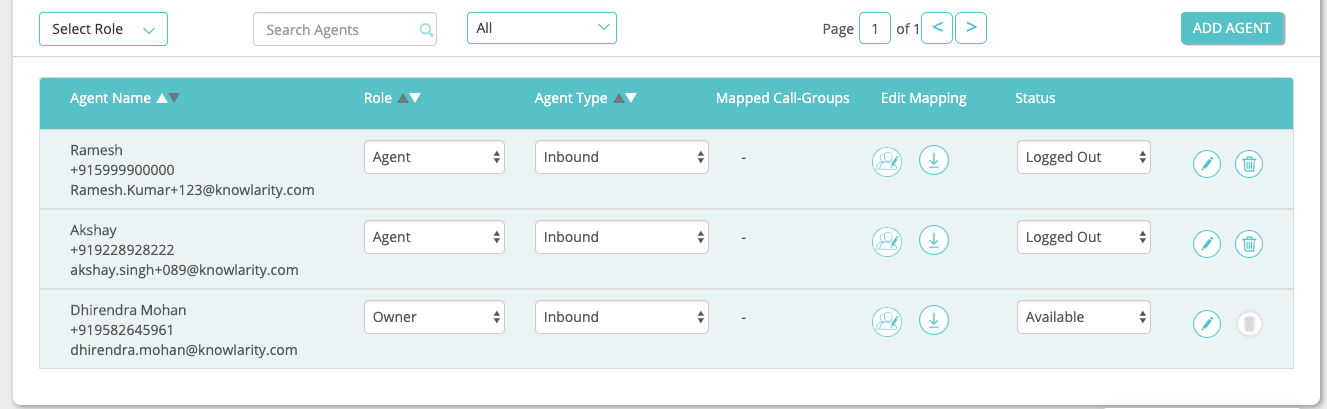Click edit mapping icon for Ramesh
Viewport: 1327px width, 409px height.
(887, 161)
